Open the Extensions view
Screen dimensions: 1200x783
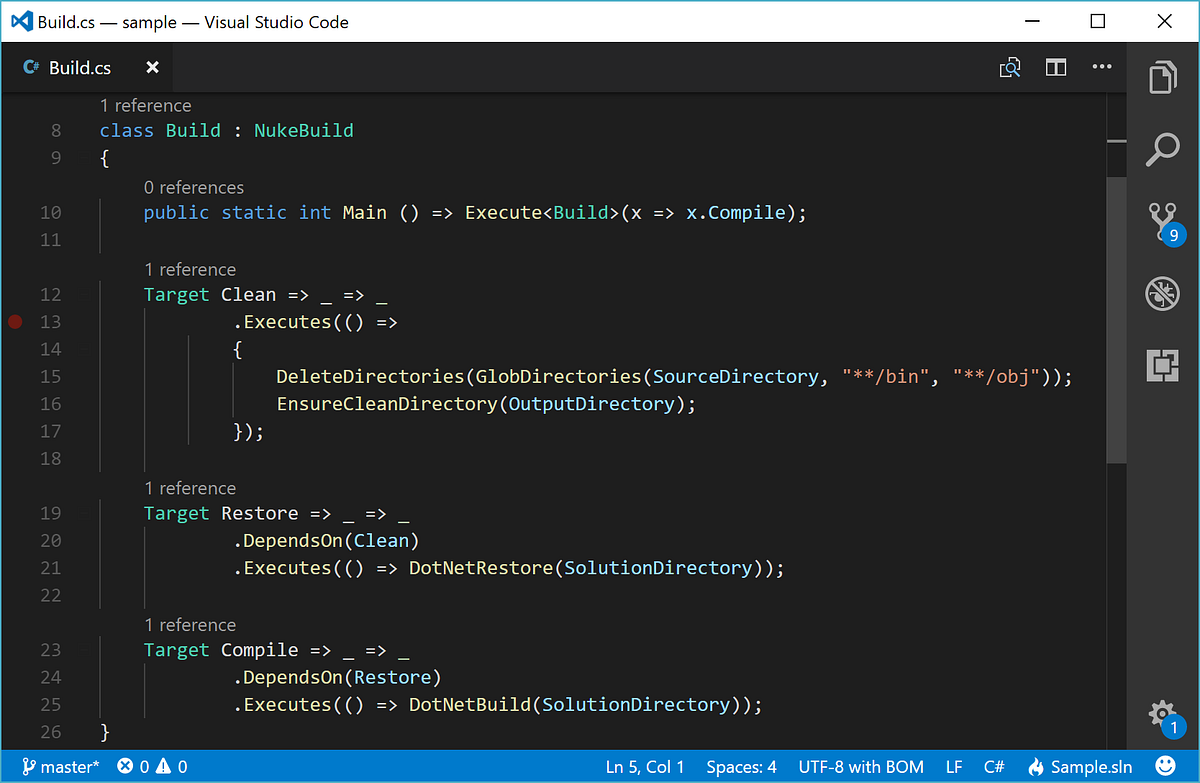pos(1162,366)
